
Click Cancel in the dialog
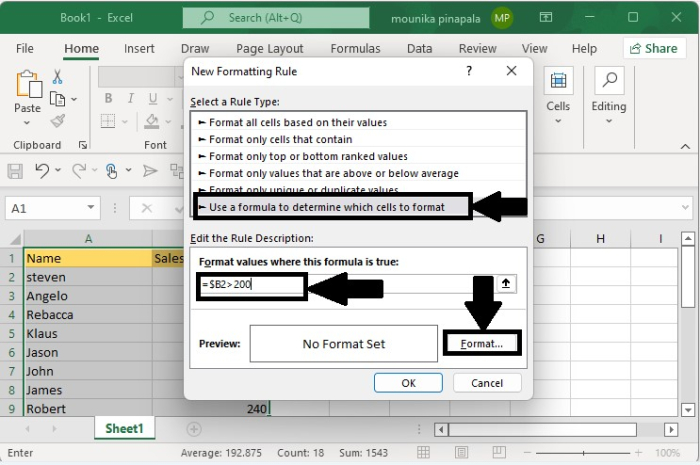487,383
